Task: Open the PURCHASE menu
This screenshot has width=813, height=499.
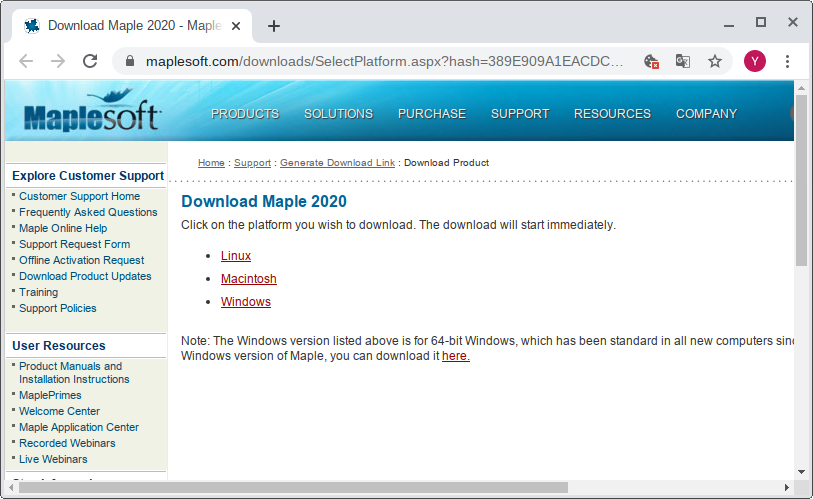Action: (432, 114)
